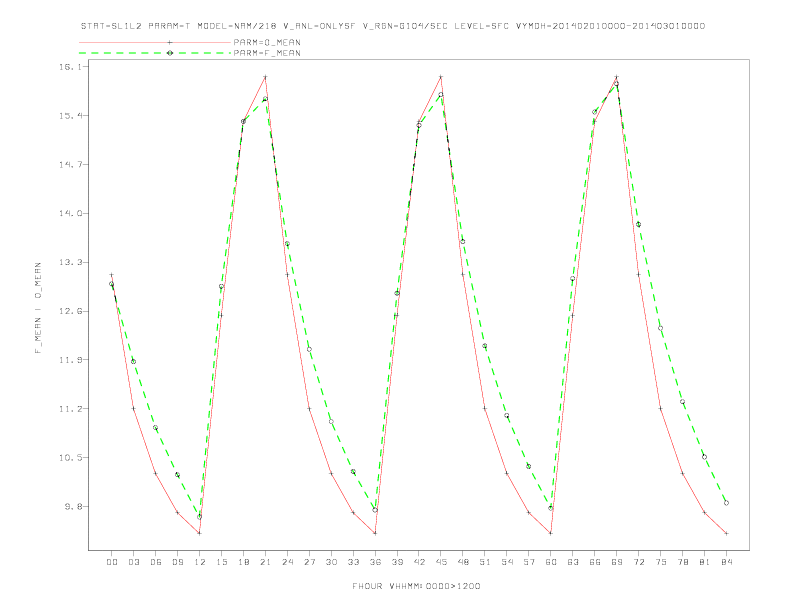Viewport: 792px width, 612px height.
Task: Select the PARM=O_MEAN legend label
Action: 267,42
